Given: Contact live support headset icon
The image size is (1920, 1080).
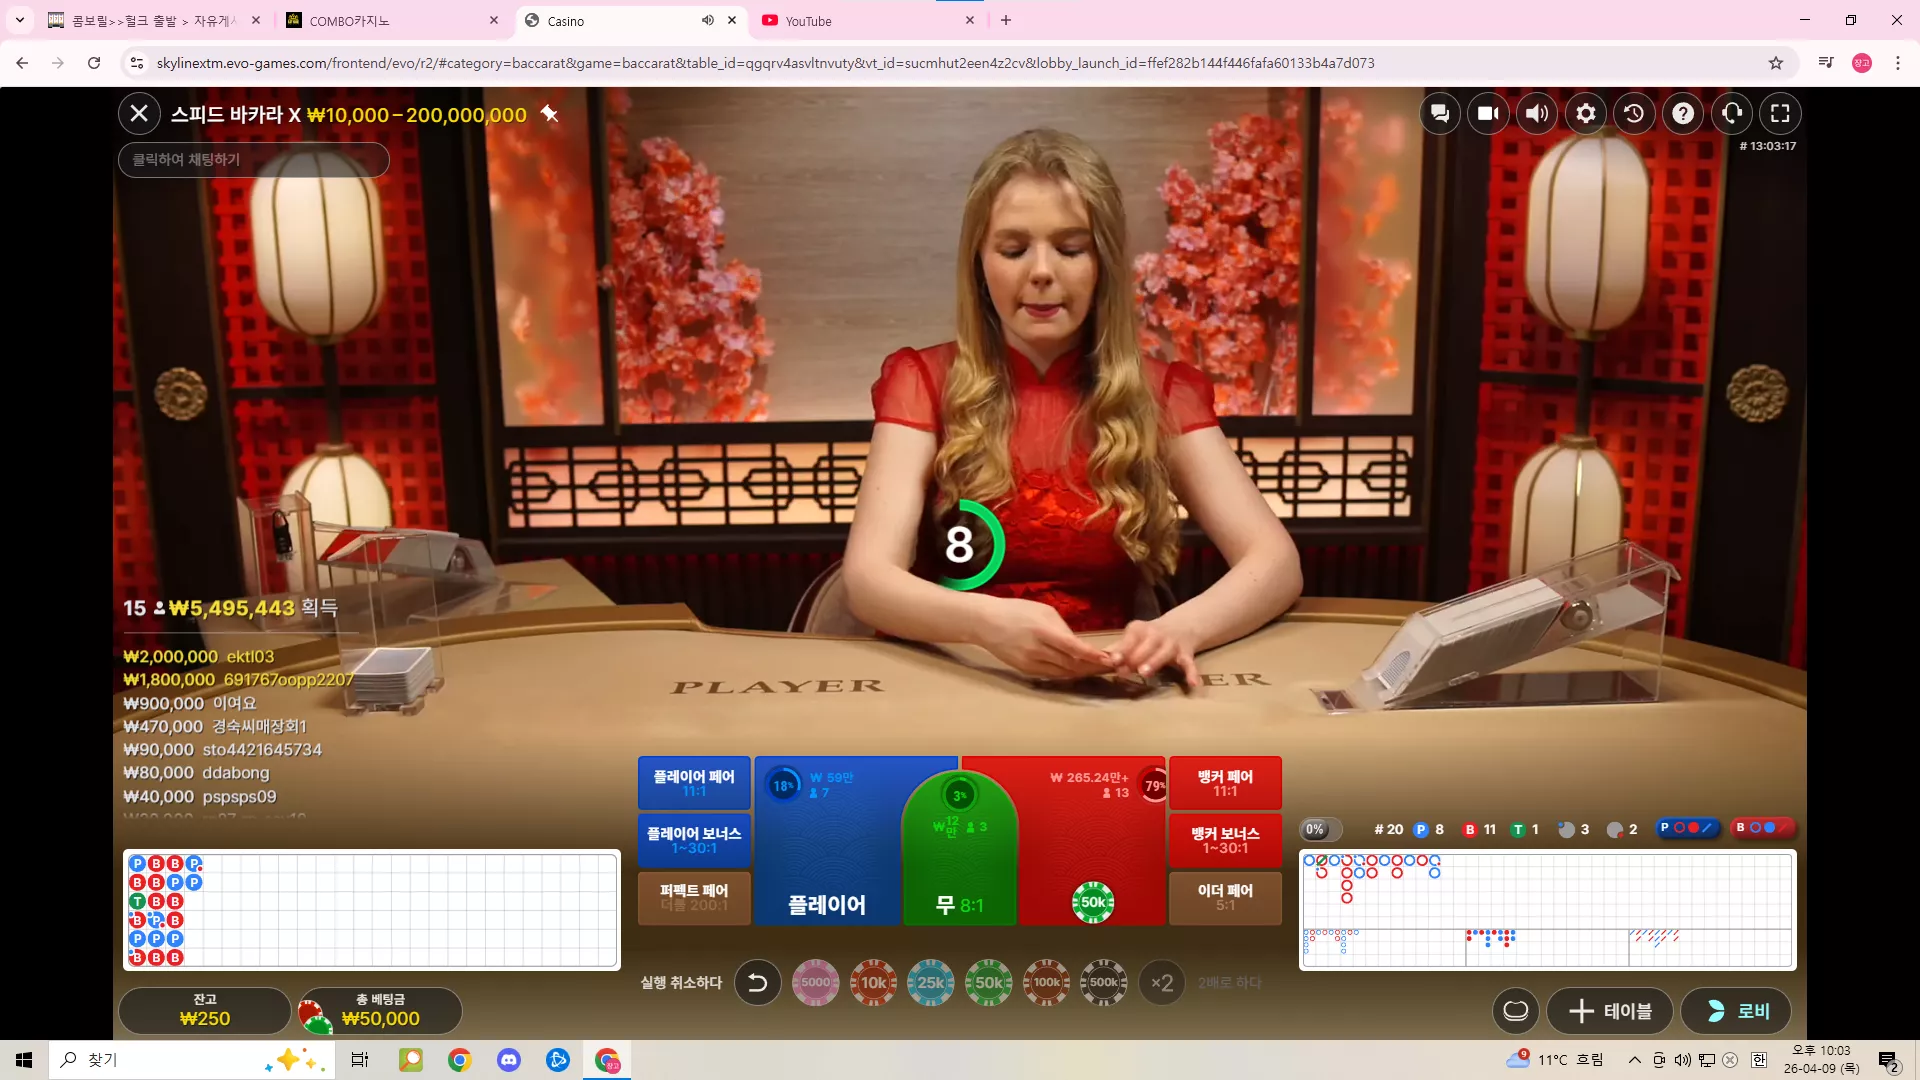Looking at the screenshot, I should [x=1732, y=114].
